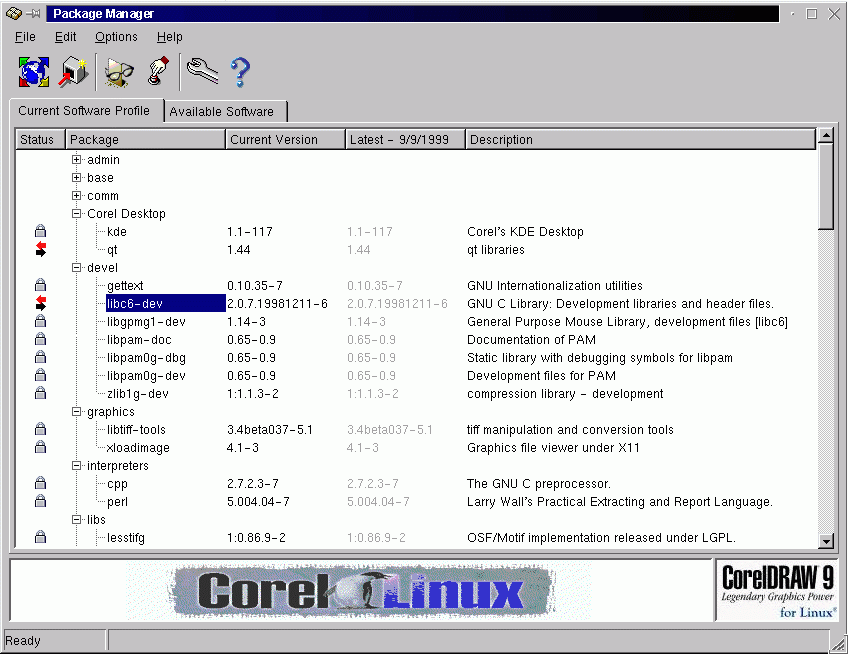
Task: Collapse the graphics category tree node
Action: click(76, 412)
